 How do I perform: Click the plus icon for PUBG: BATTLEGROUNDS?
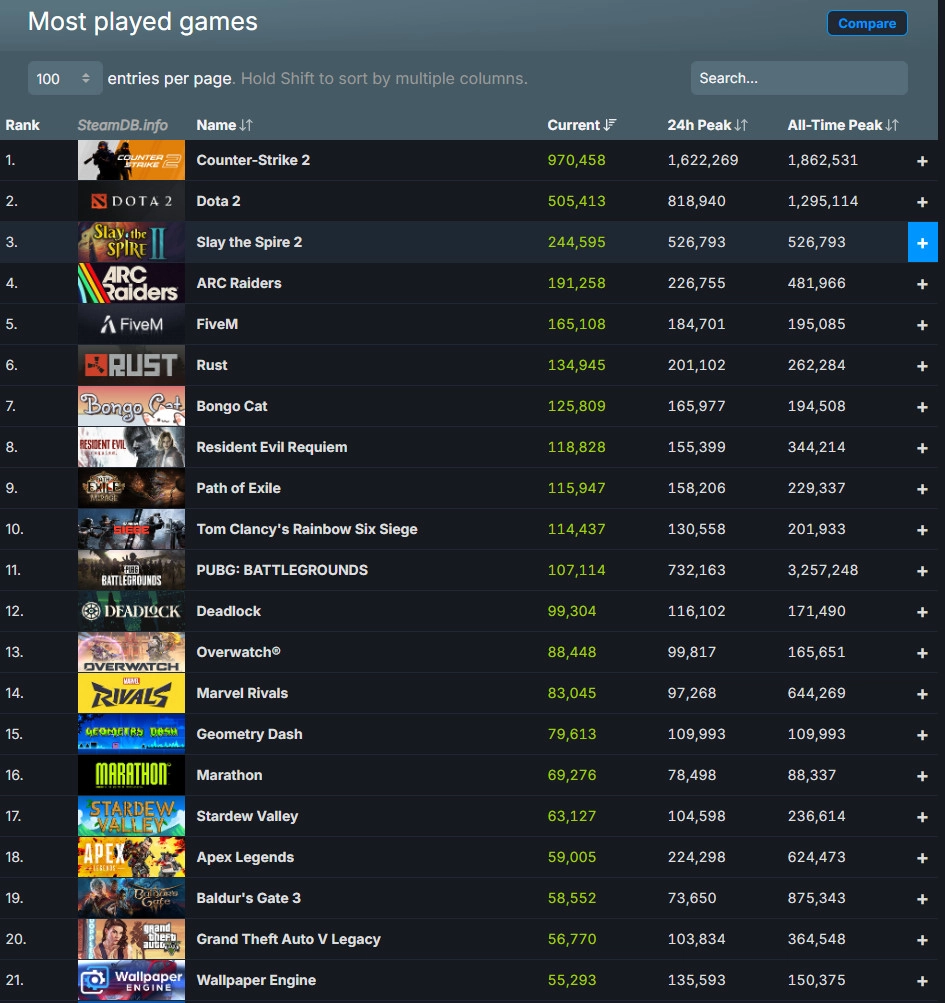pyautogui.click(x=922, y=571)
